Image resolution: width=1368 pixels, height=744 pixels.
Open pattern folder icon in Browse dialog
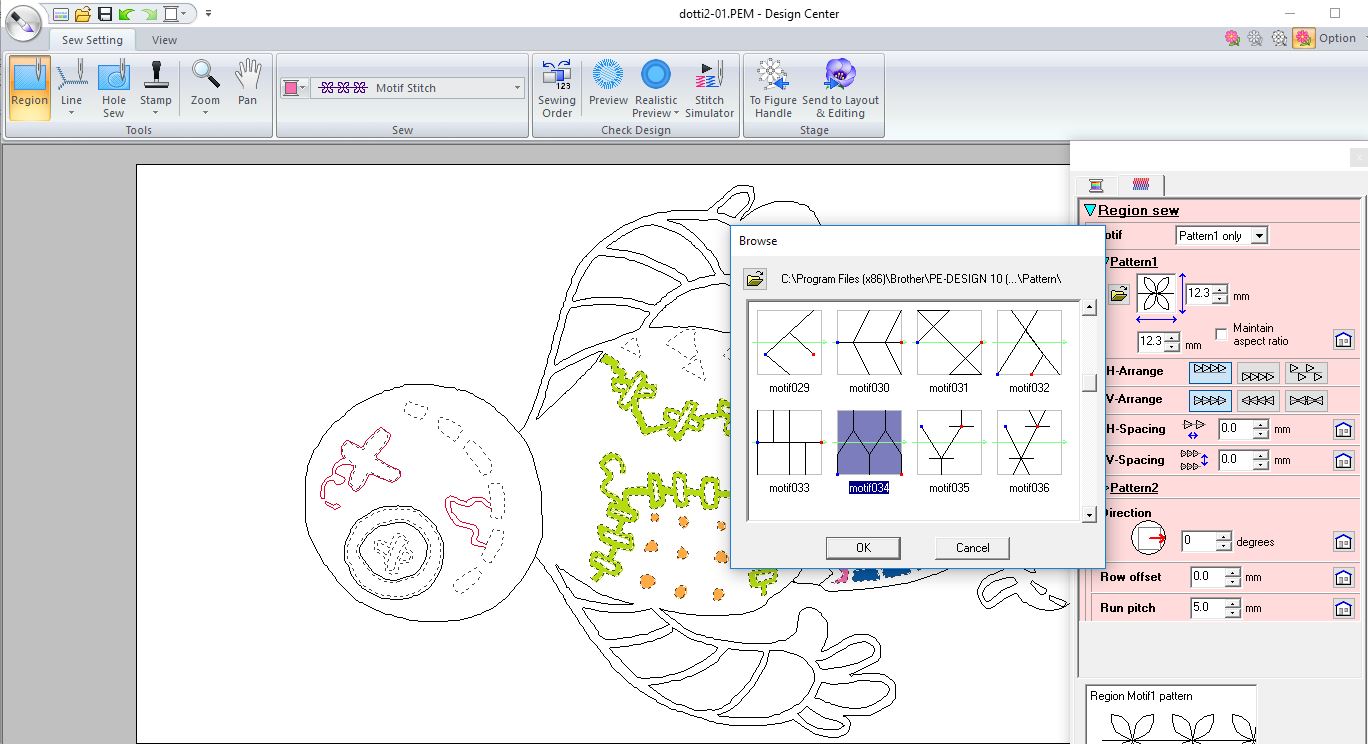756,279
